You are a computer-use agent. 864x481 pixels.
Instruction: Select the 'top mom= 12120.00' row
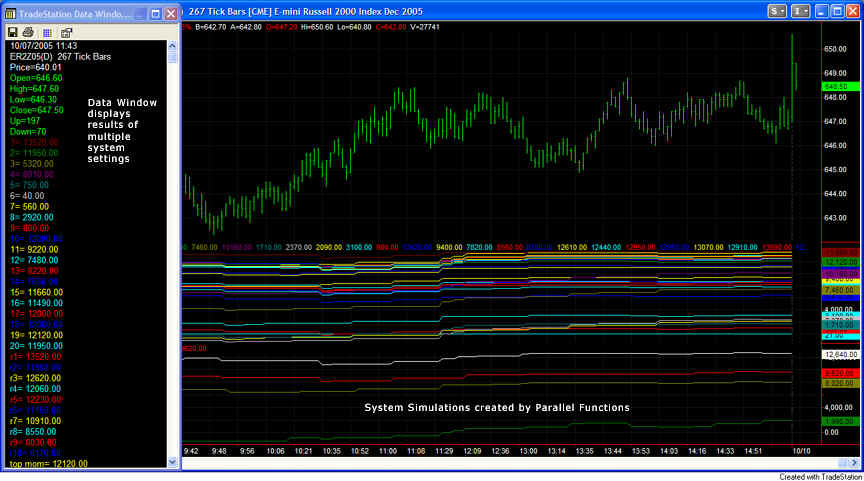click(x=49, y=464)
